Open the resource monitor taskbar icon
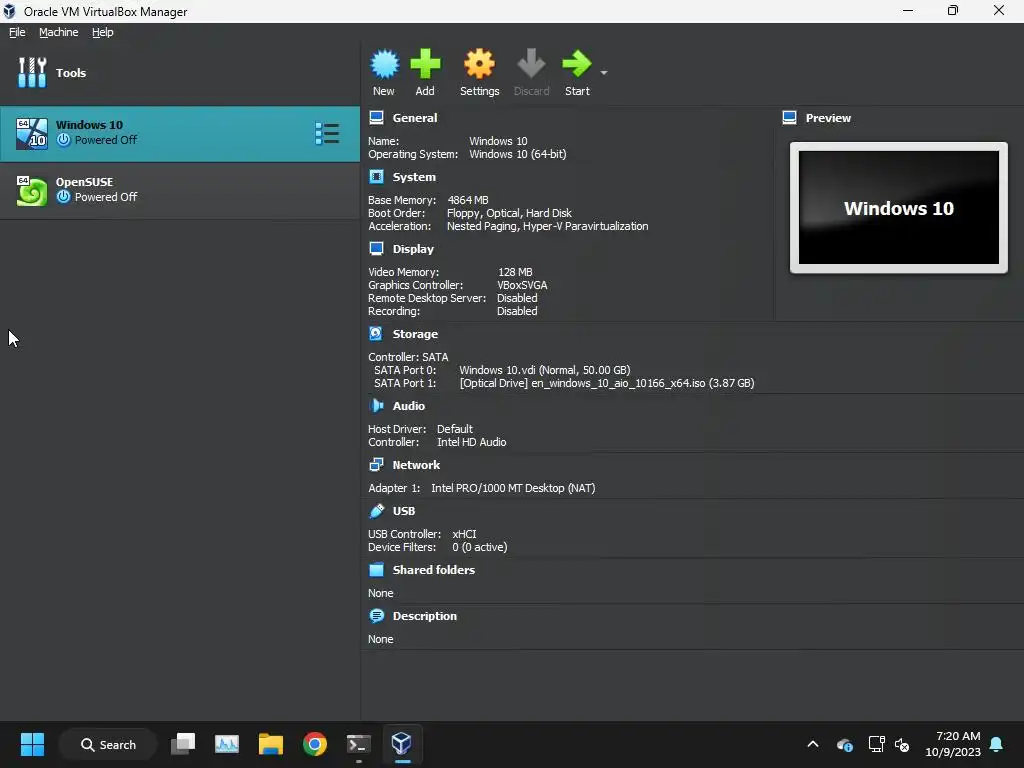The width and height of the screenshot is (1024, 768). coord(227,744)
